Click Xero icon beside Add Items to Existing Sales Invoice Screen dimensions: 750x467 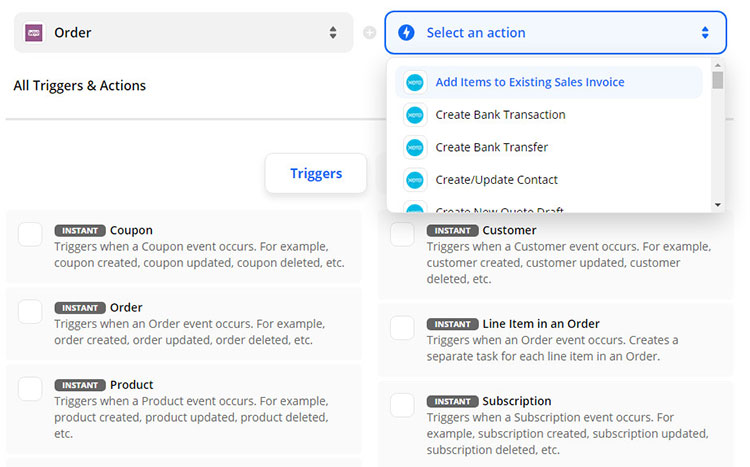pyautogui.click(x=415, y=82)
